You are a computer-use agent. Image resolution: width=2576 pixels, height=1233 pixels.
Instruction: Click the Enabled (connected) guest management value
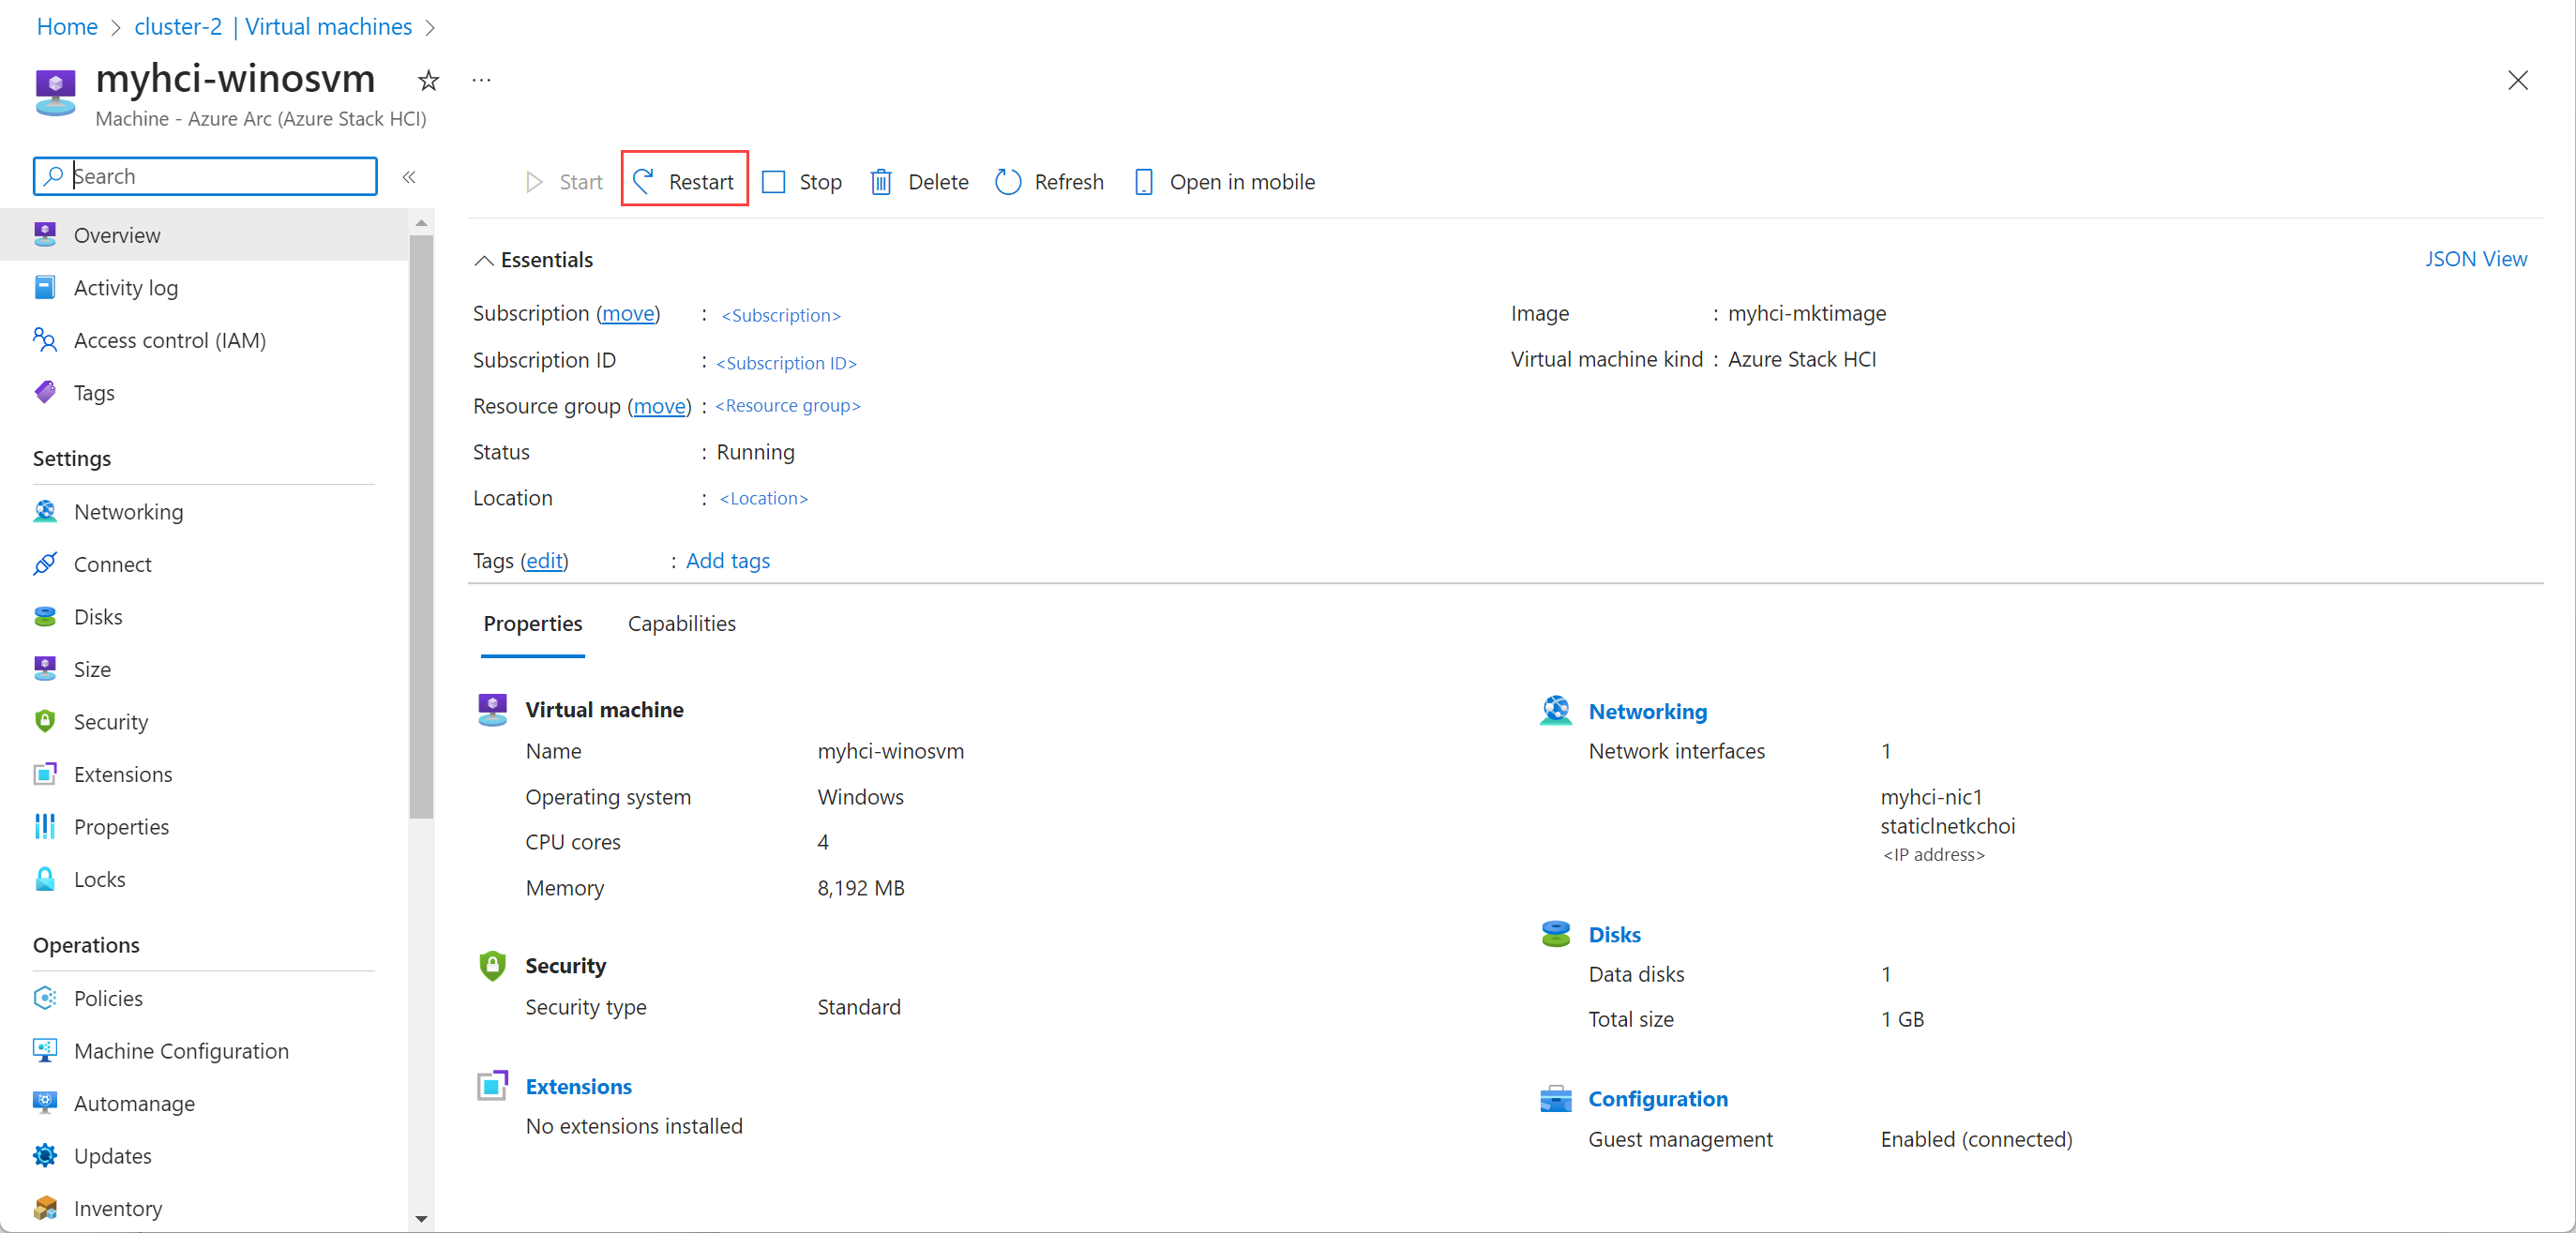[1975, 1139]
